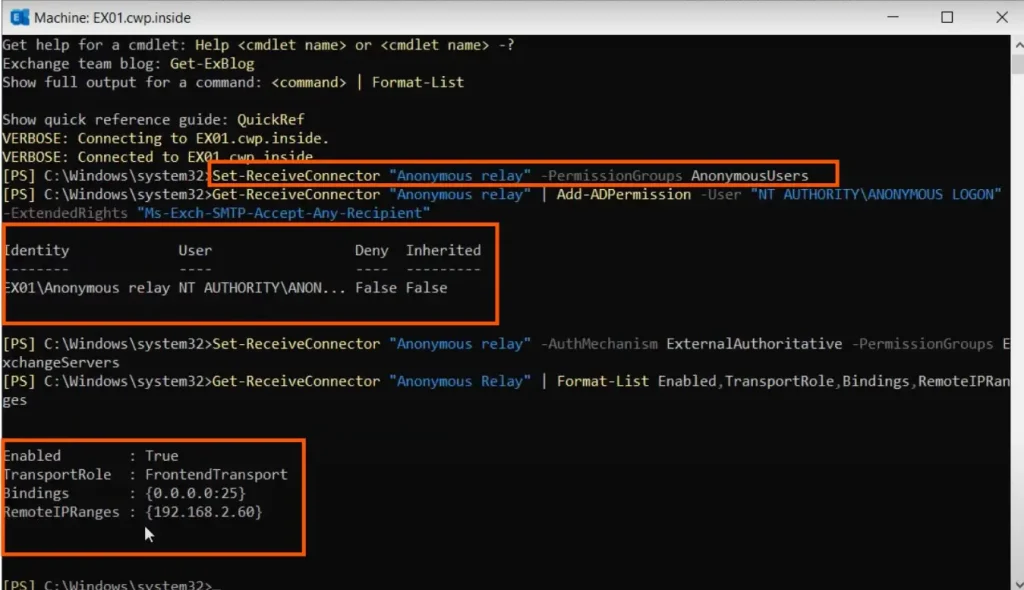
Task: Click the Exchange Management Shell title bar icon
Action: click(20, 17)
